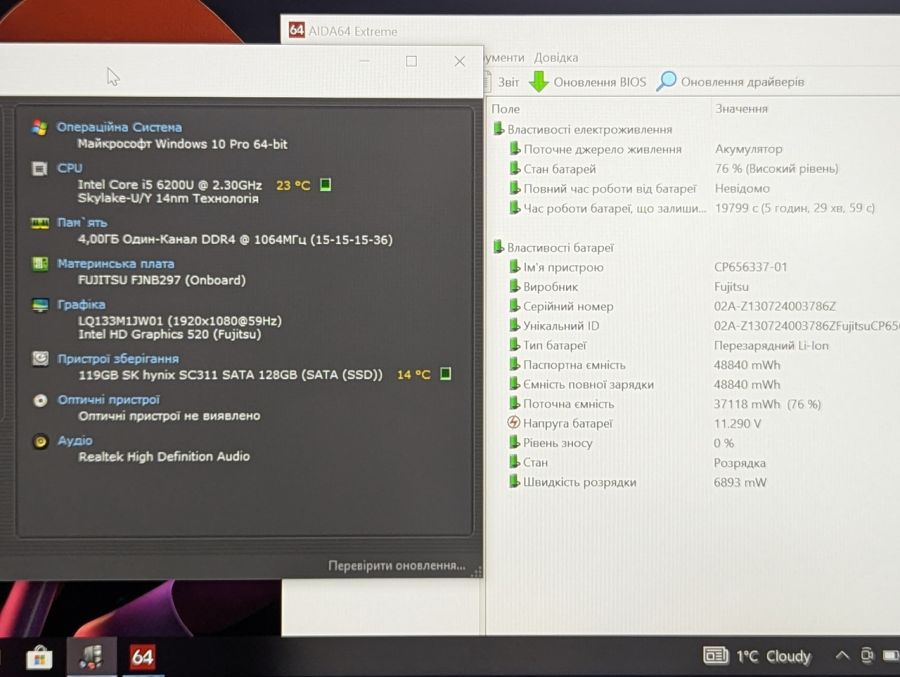Click the green CPU temperature indicator square

point(325,185)
